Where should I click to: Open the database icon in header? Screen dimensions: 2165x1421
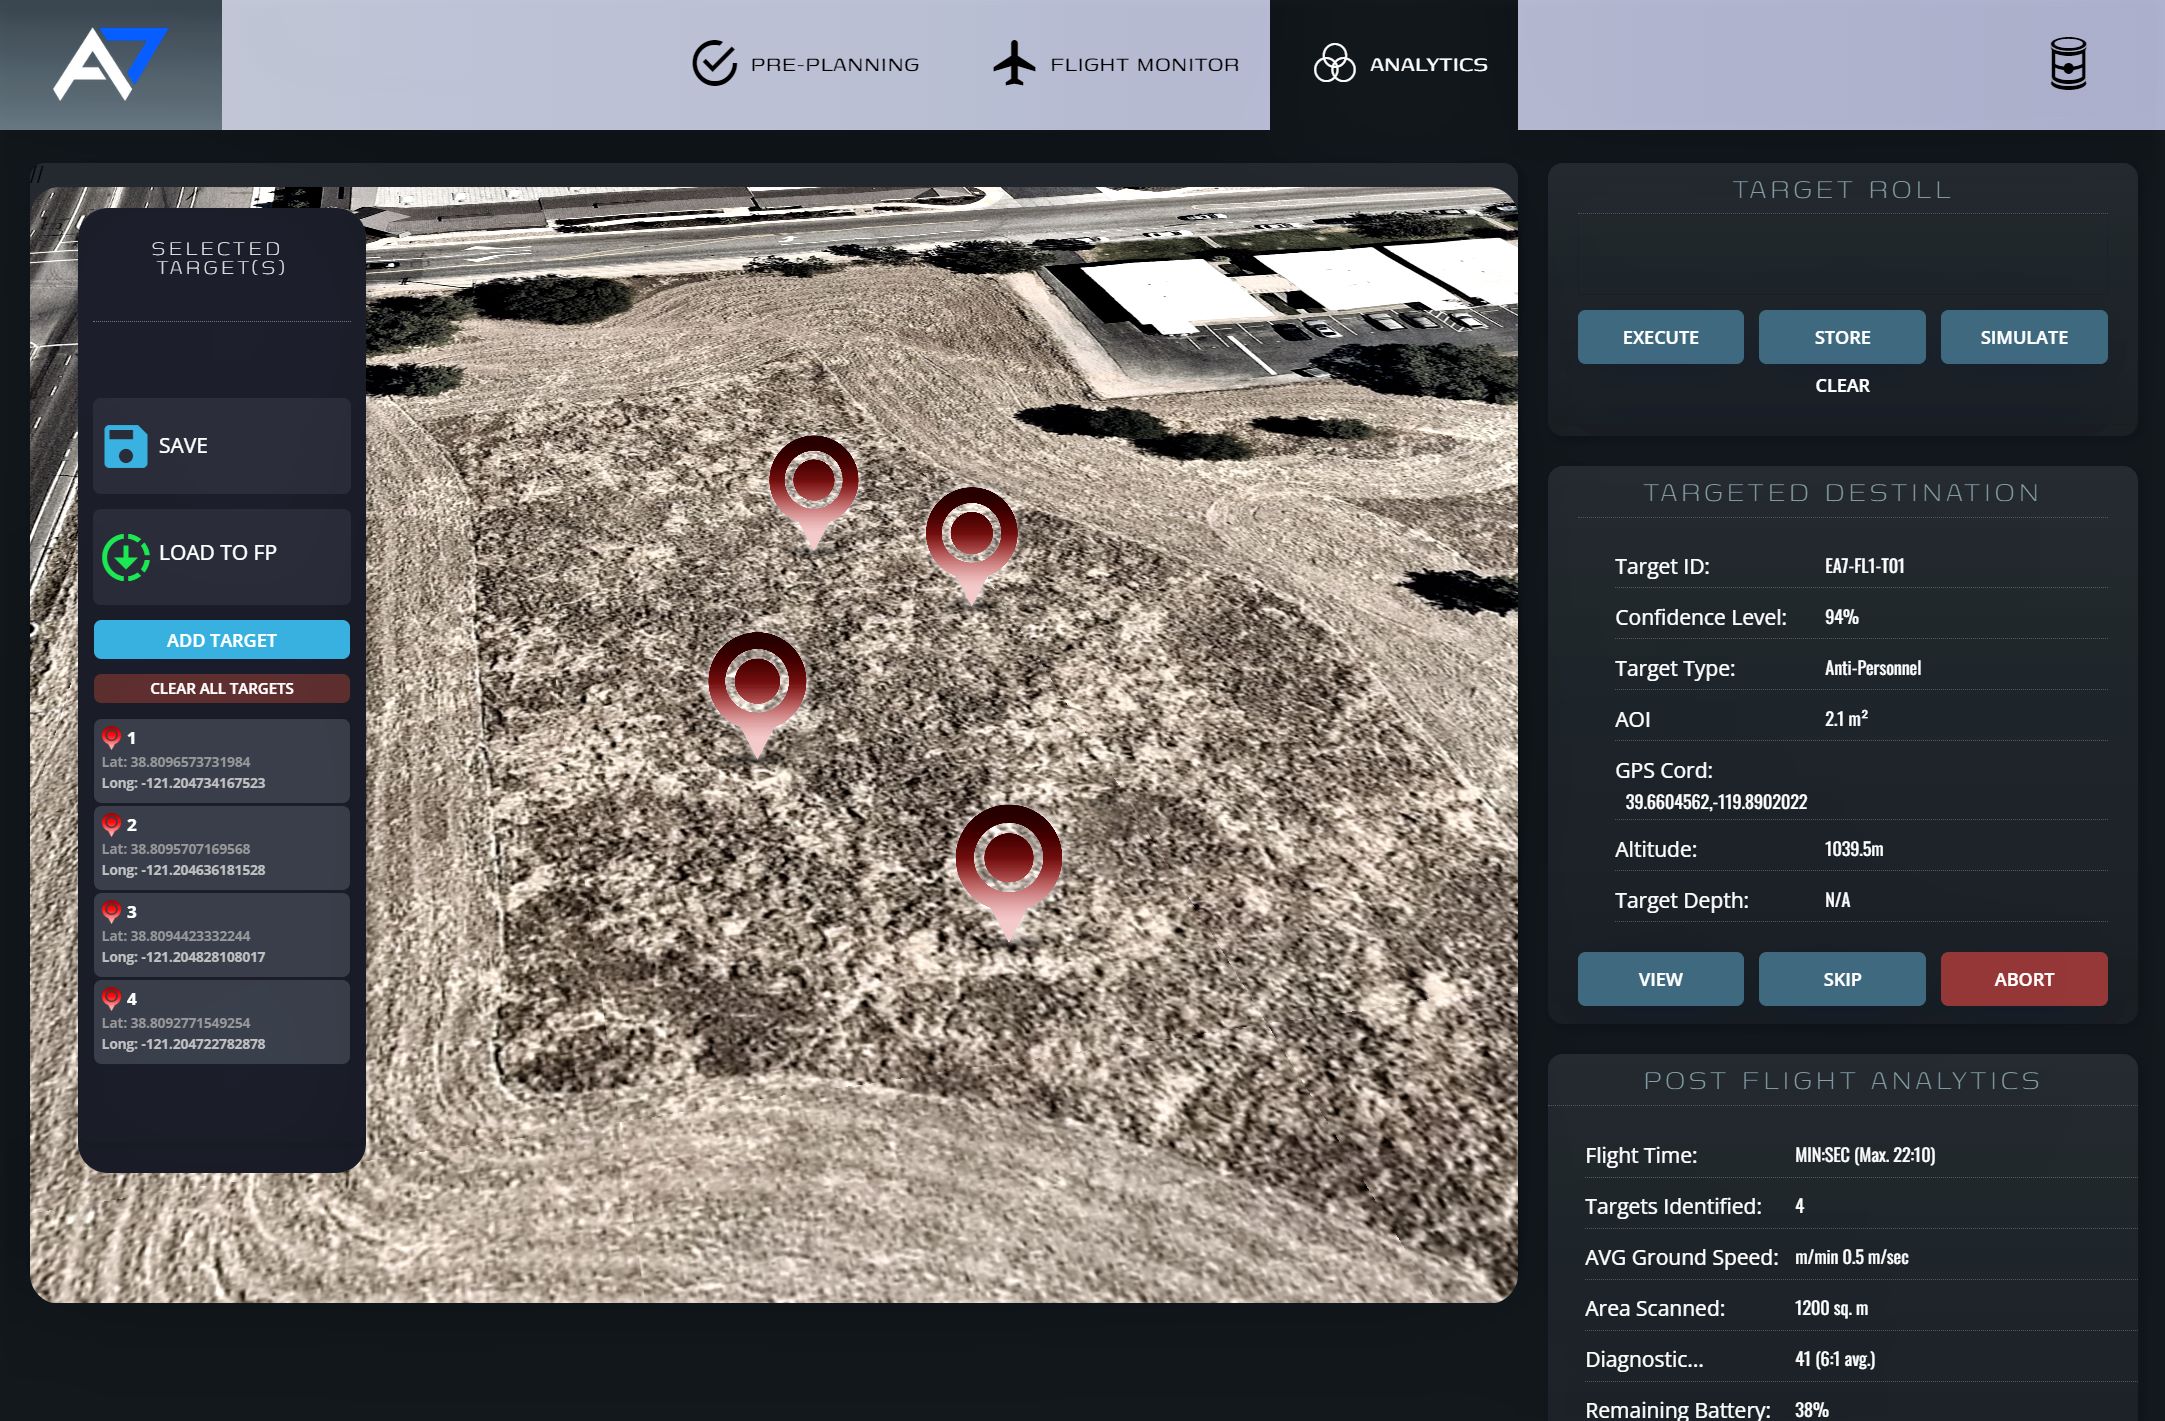[2067, 64]
